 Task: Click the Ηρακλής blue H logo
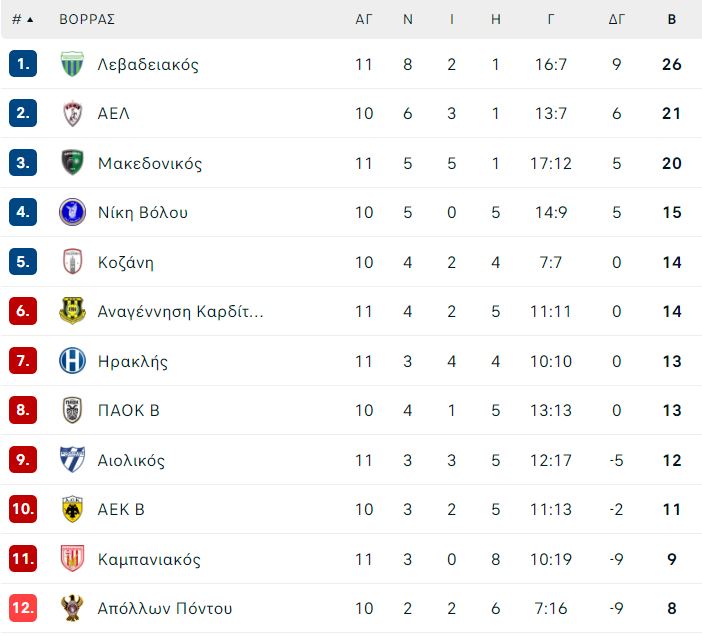pos(72,360)
